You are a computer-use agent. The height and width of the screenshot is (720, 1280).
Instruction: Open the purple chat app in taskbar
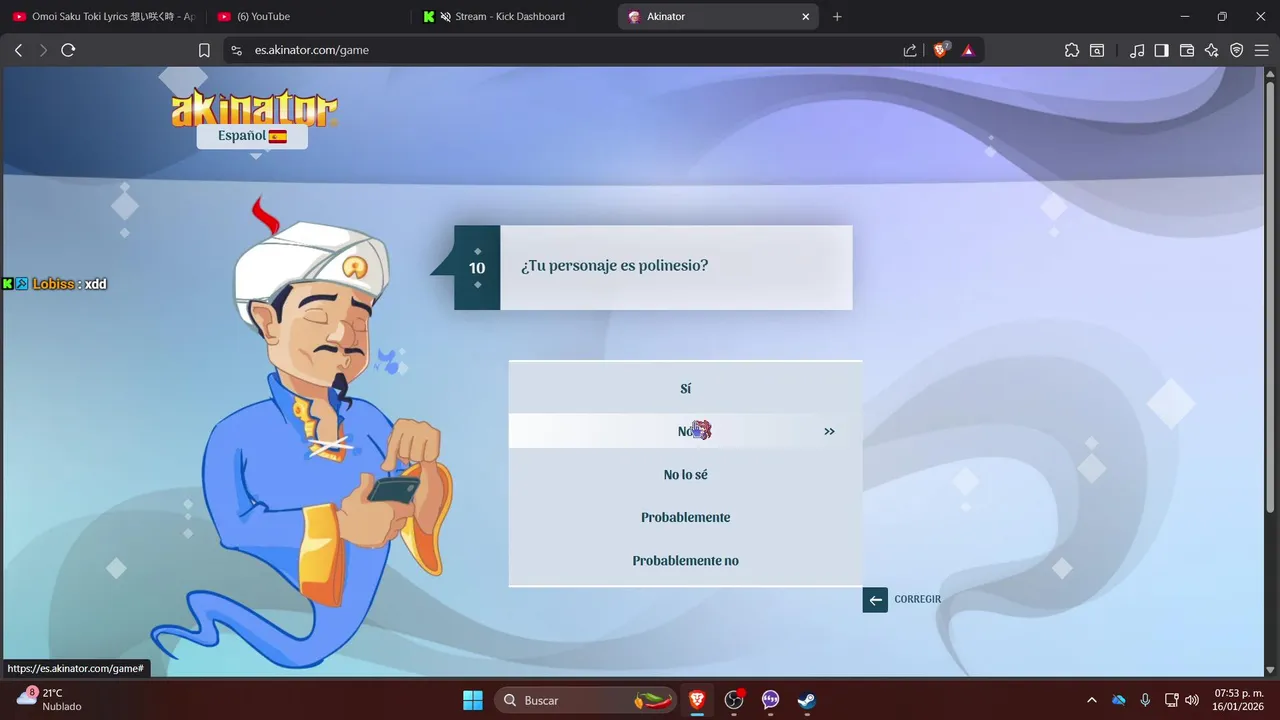click(770, 700)
